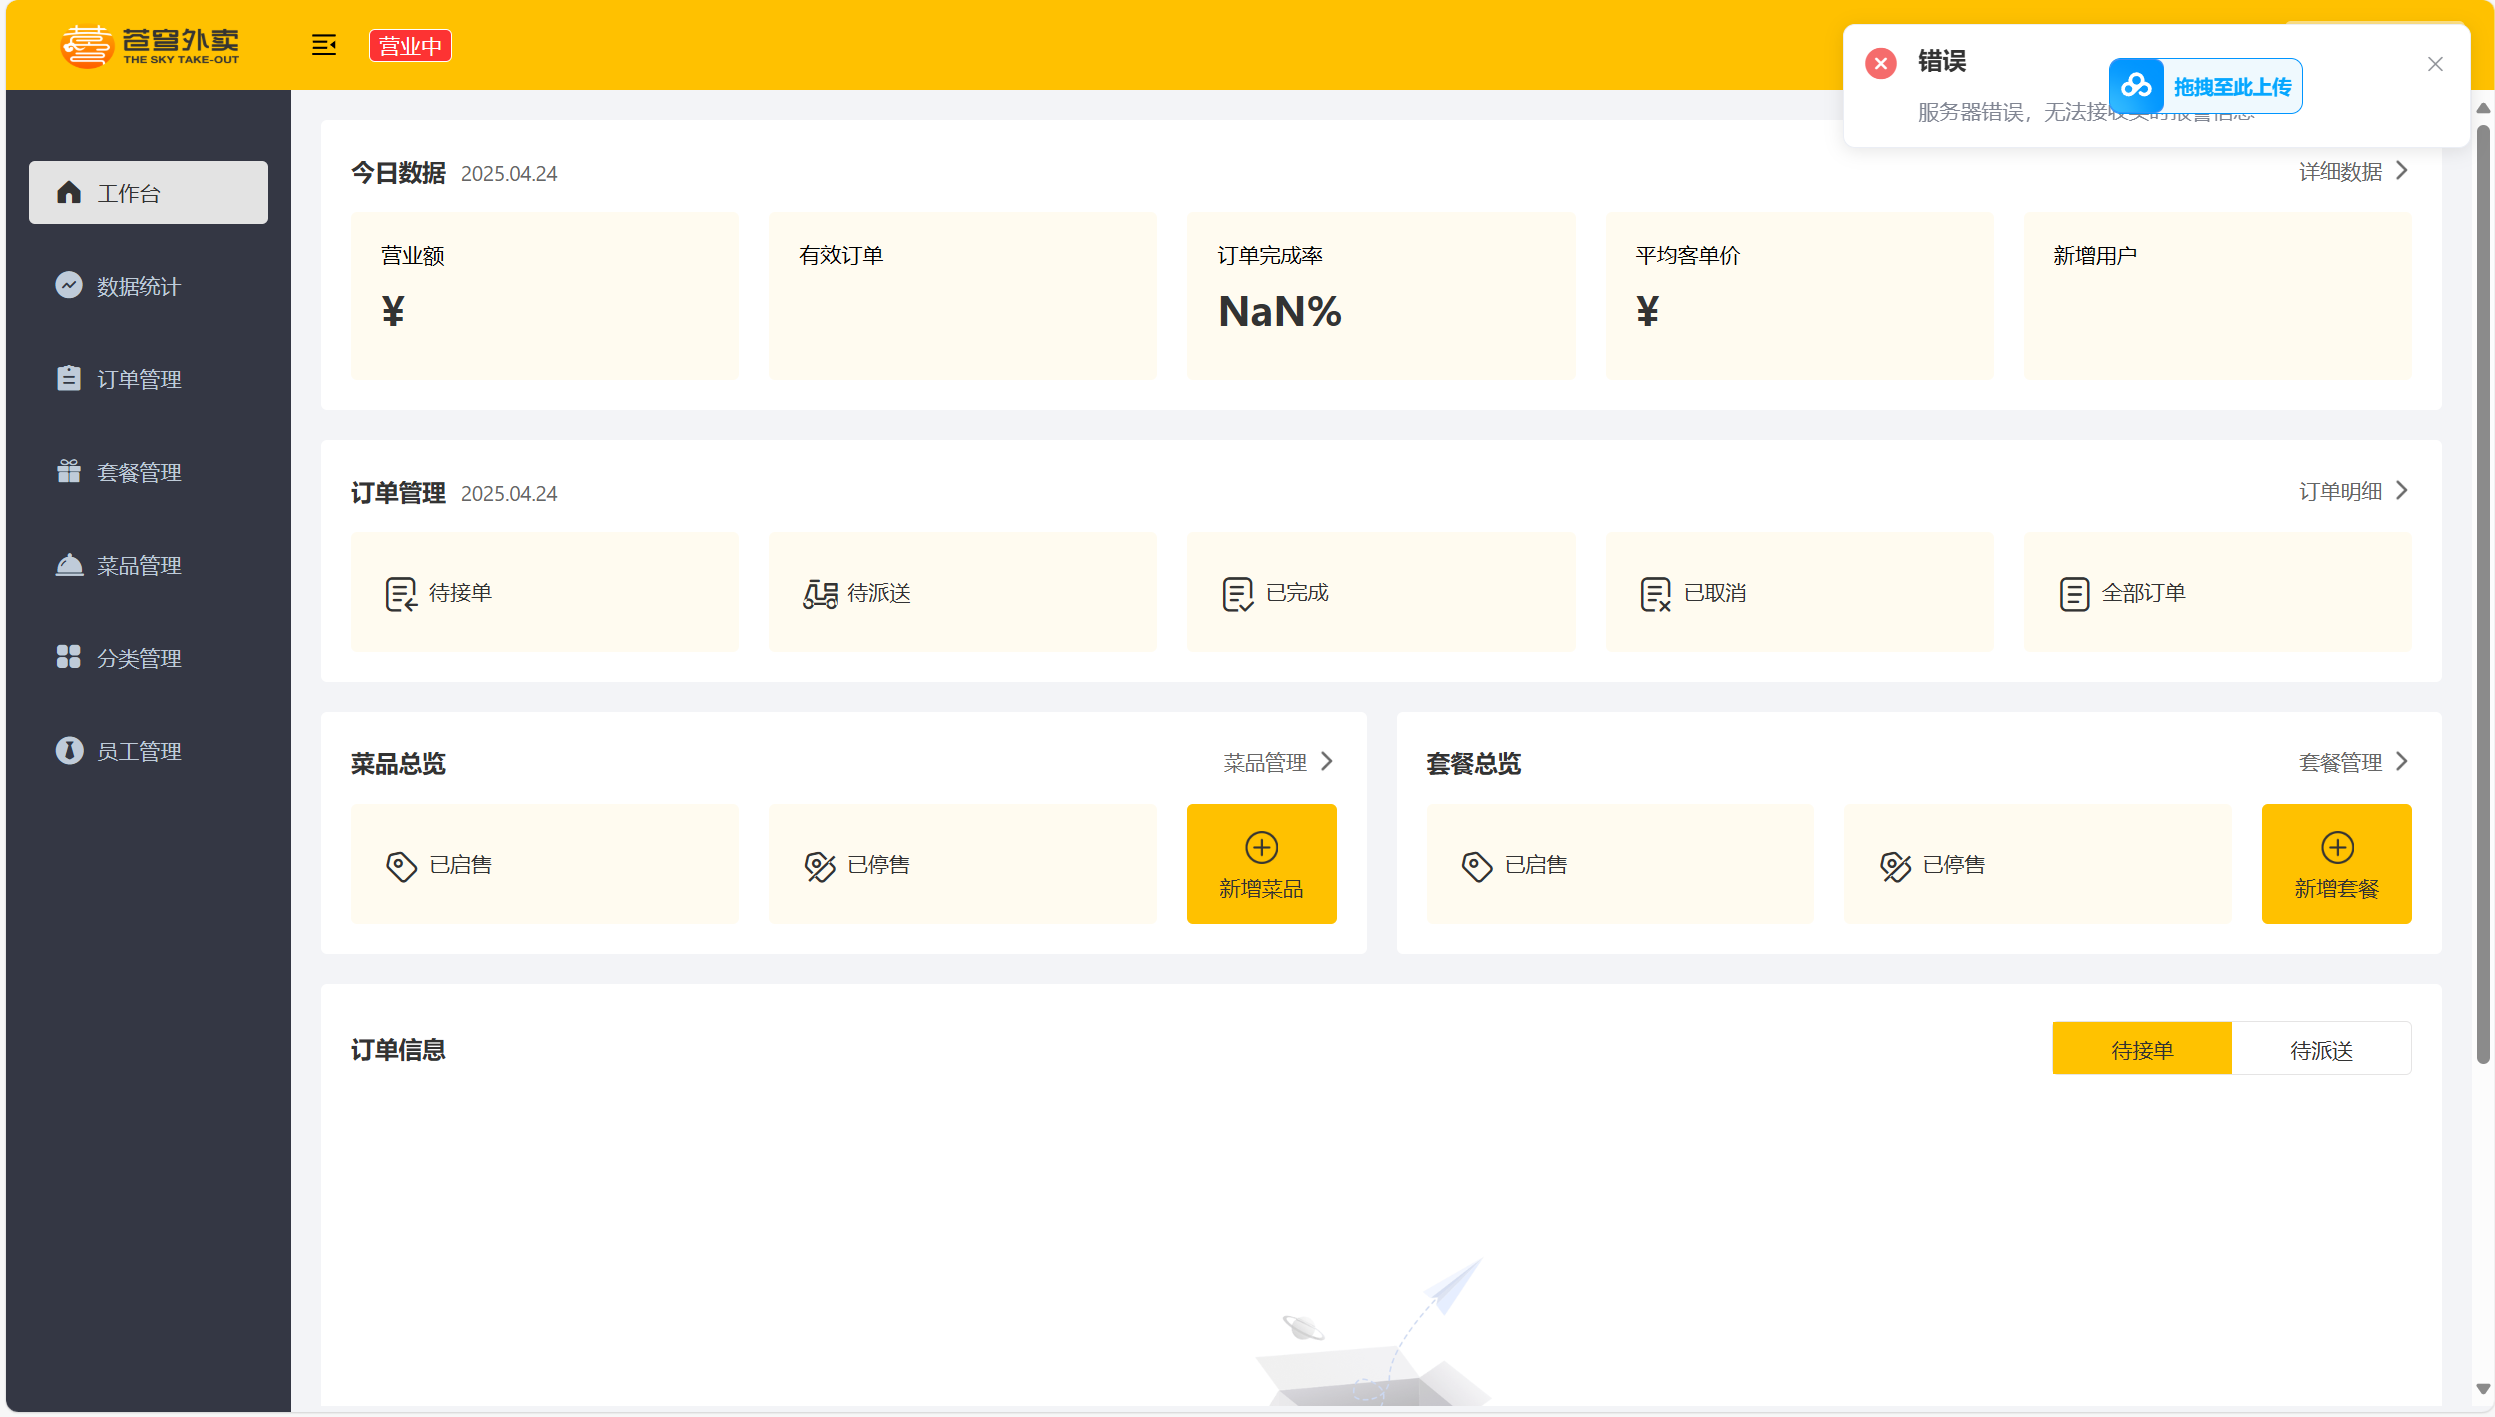This screenshot has width=2495, height=1417.
Task: Toggle the sidebar collapse hamburger icon
Action: [x=323, y=45]
